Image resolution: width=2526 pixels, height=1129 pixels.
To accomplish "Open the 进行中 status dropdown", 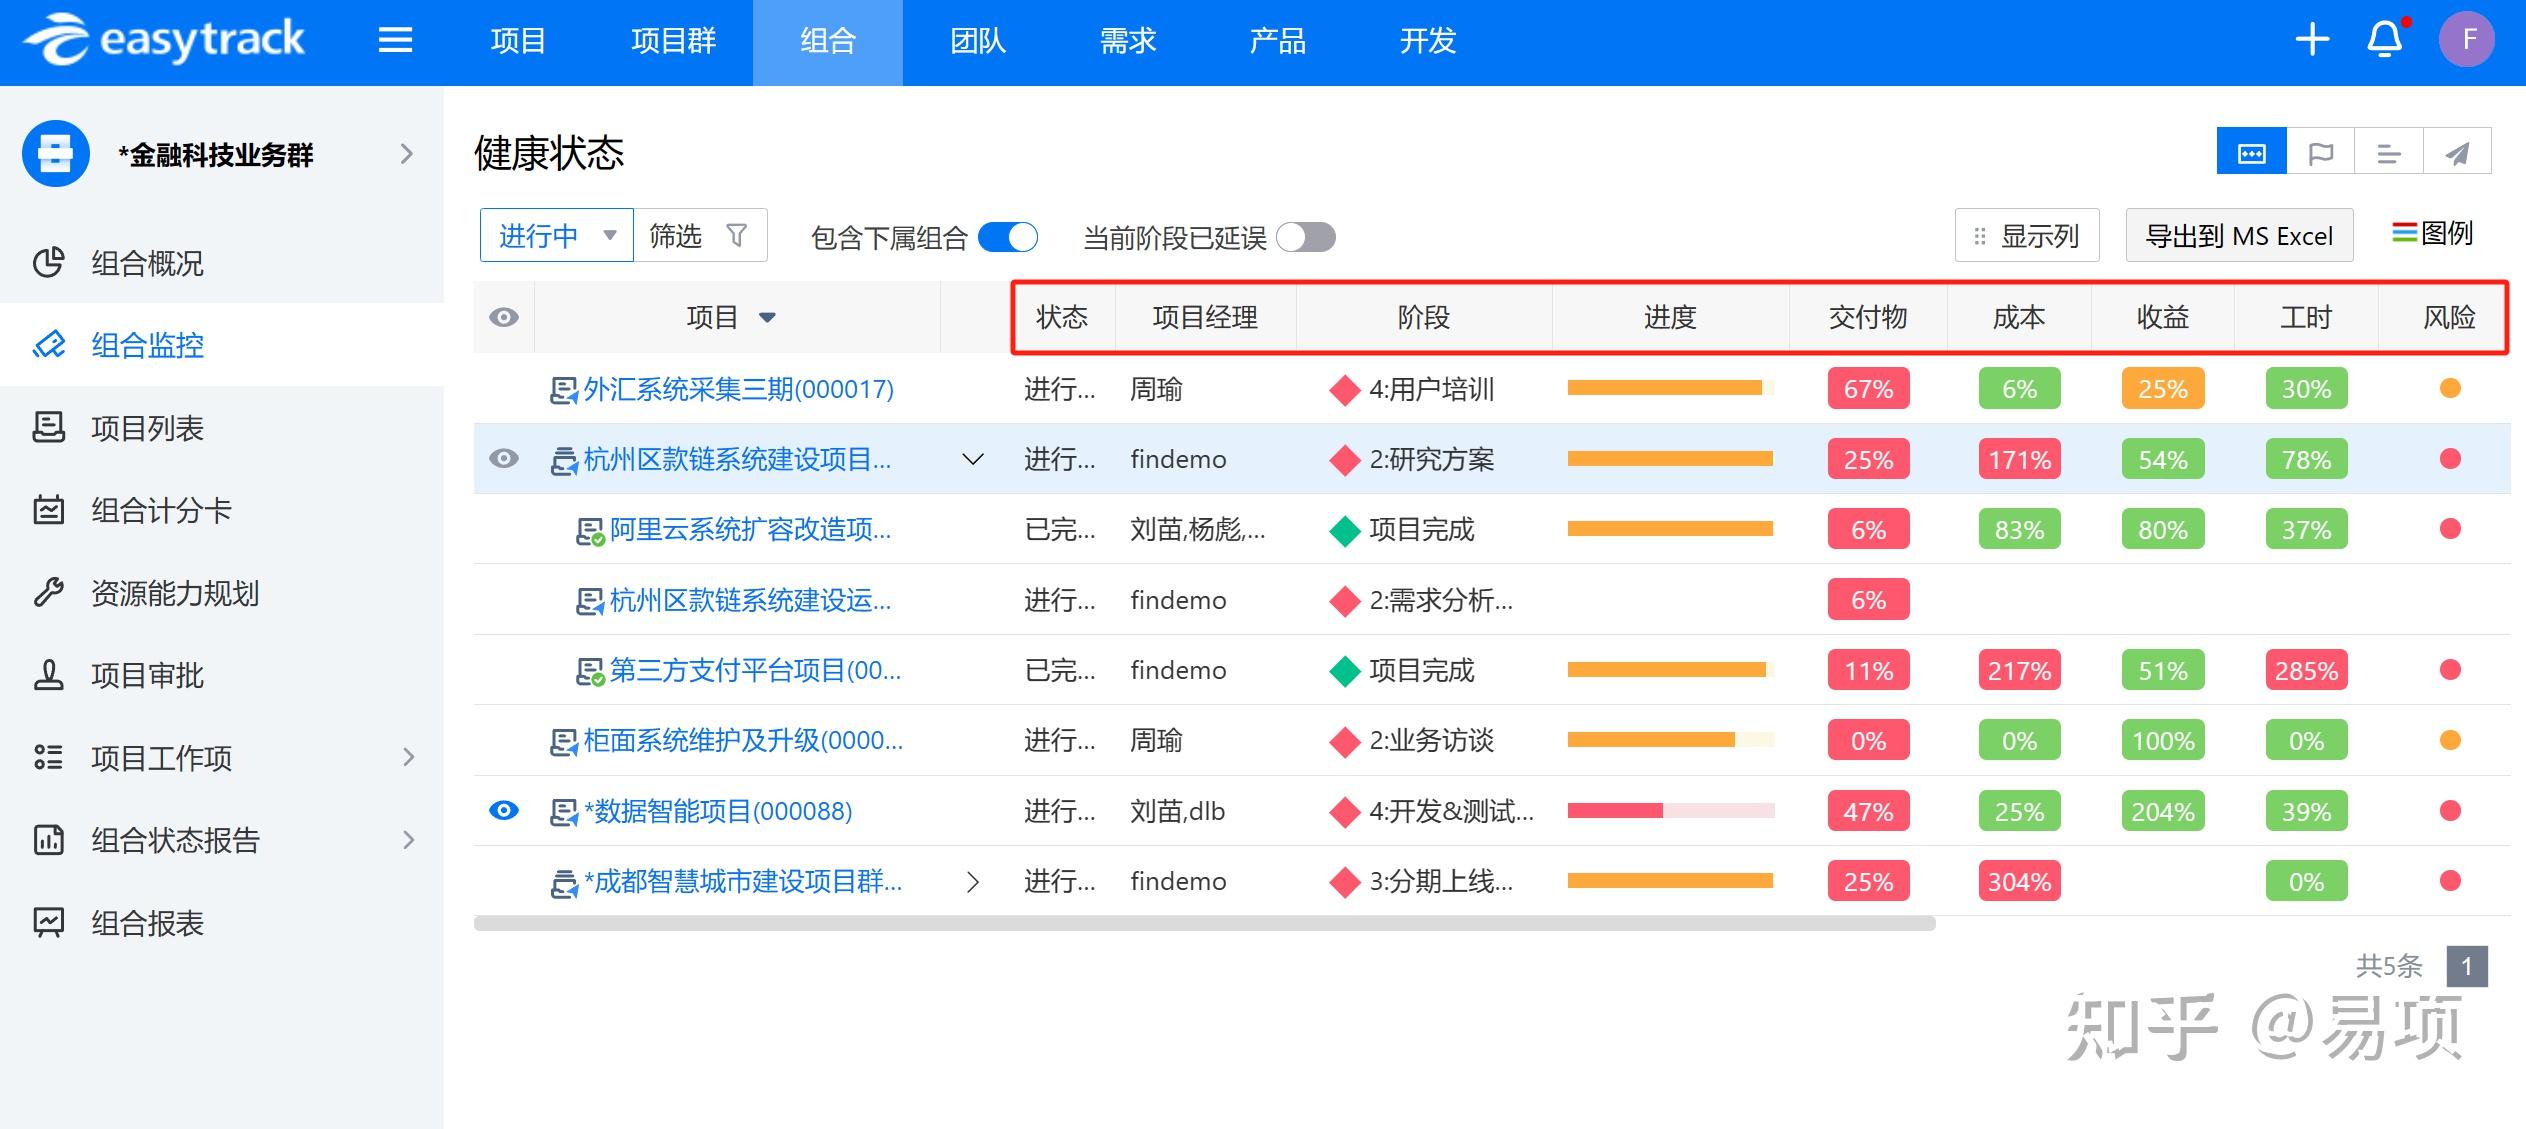I will (x=555, y=234).
